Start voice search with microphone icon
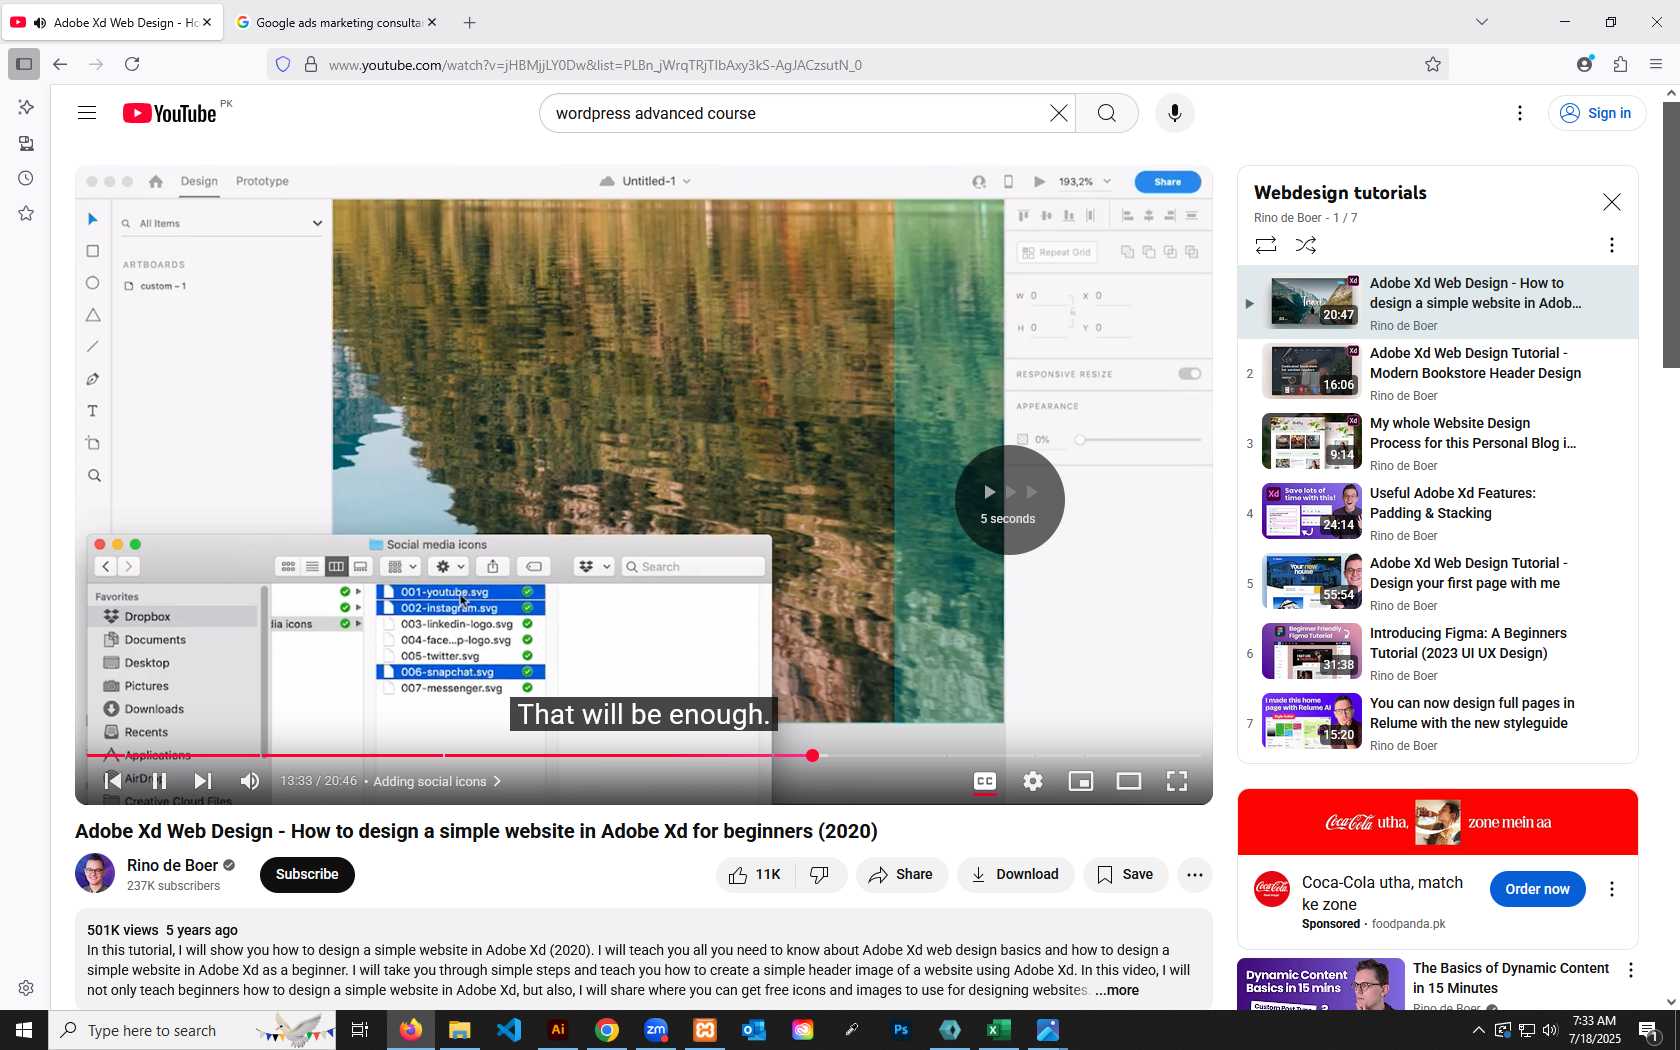 pyautogui.click(x=1174, y=113)
